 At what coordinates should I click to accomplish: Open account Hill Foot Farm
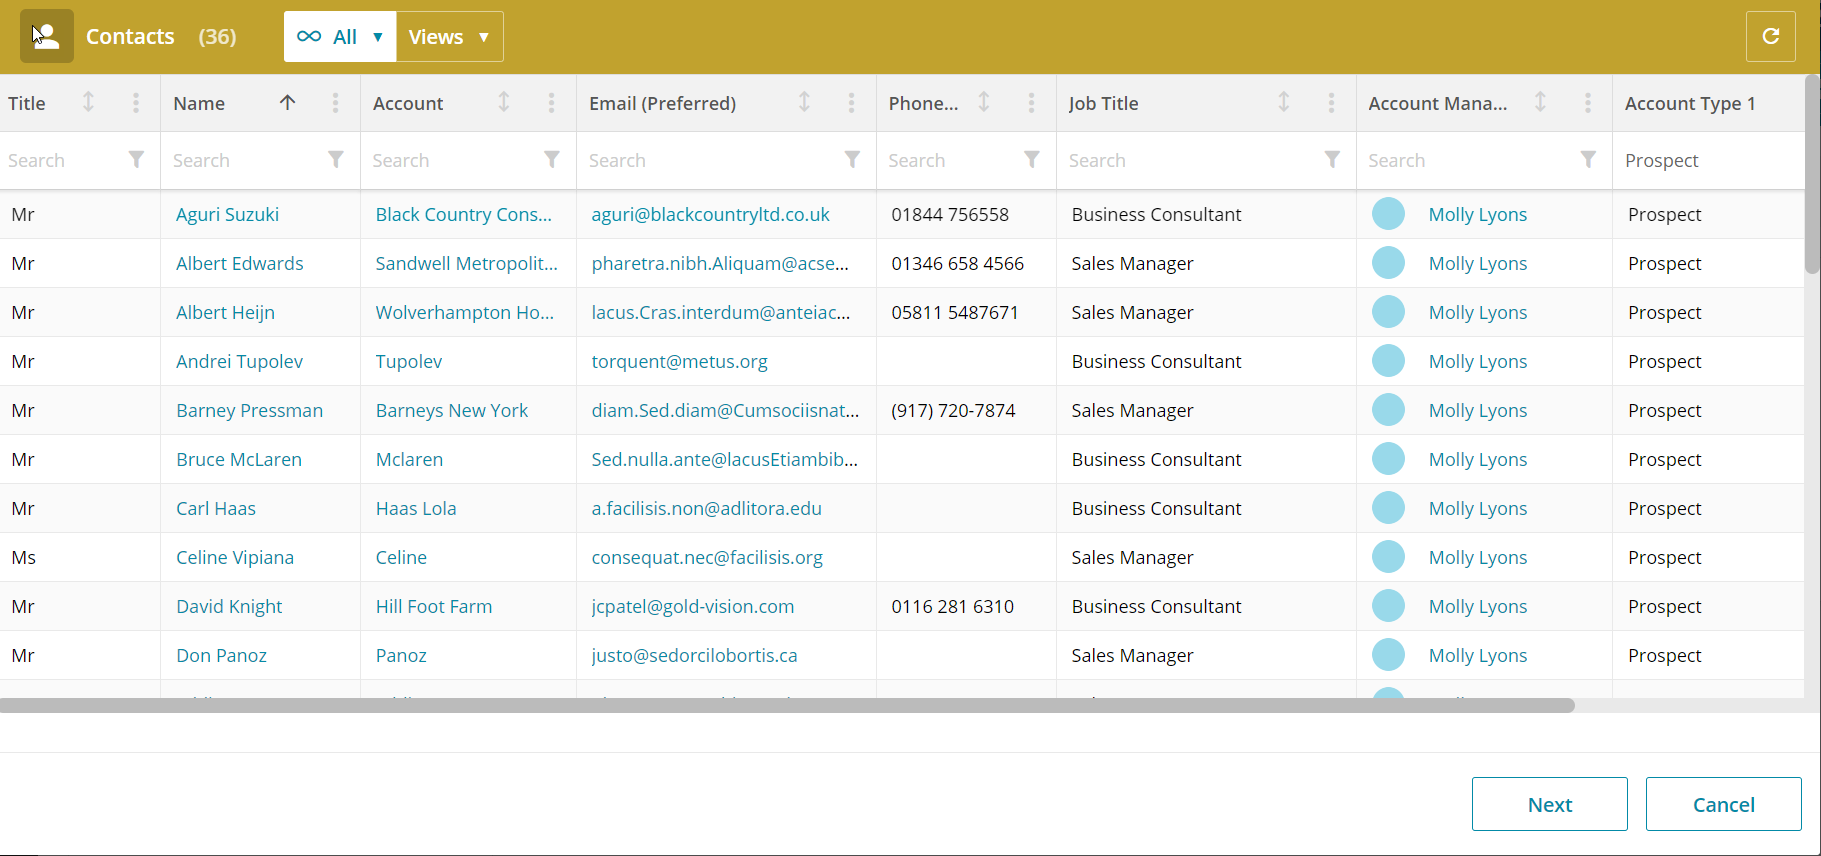pos(433,606)
